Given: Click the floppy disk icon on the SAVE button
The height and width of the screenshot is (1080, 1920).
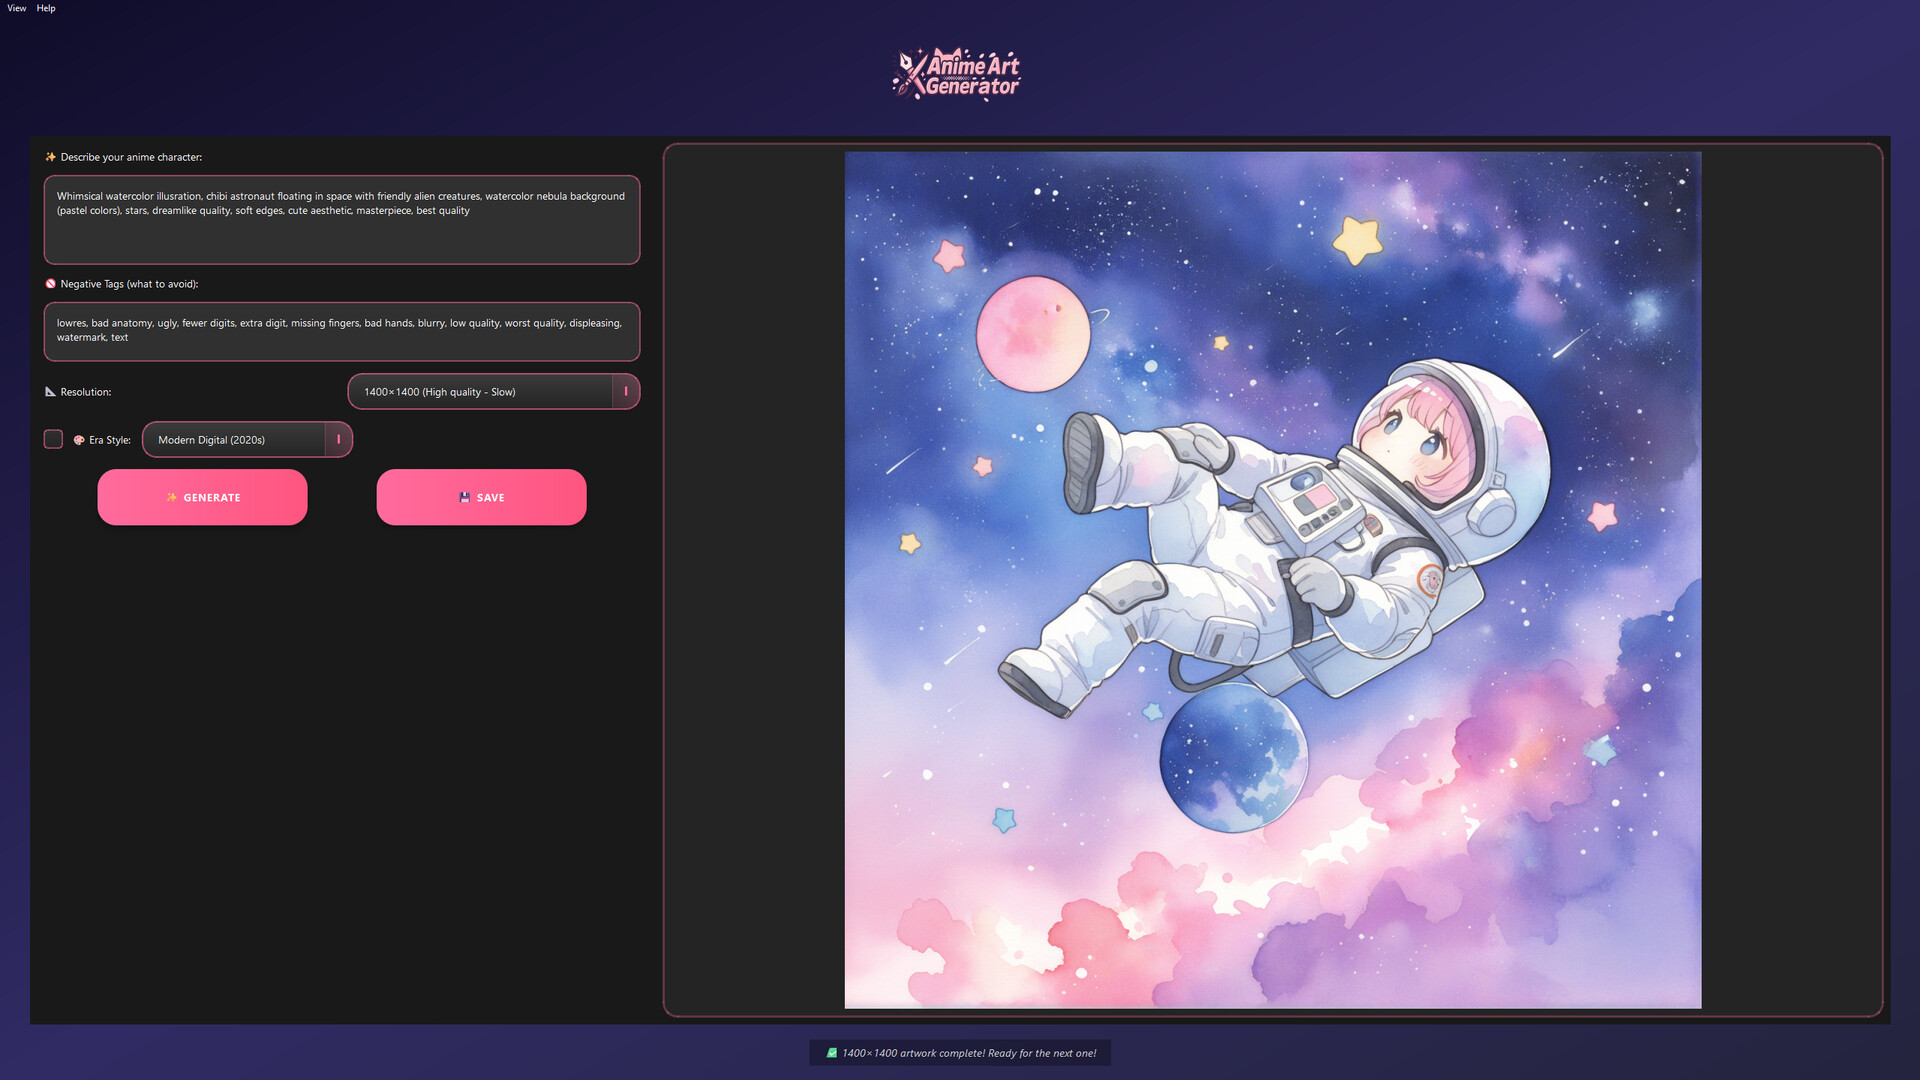Looking at the screenshot, I should [x=462, y=497].
